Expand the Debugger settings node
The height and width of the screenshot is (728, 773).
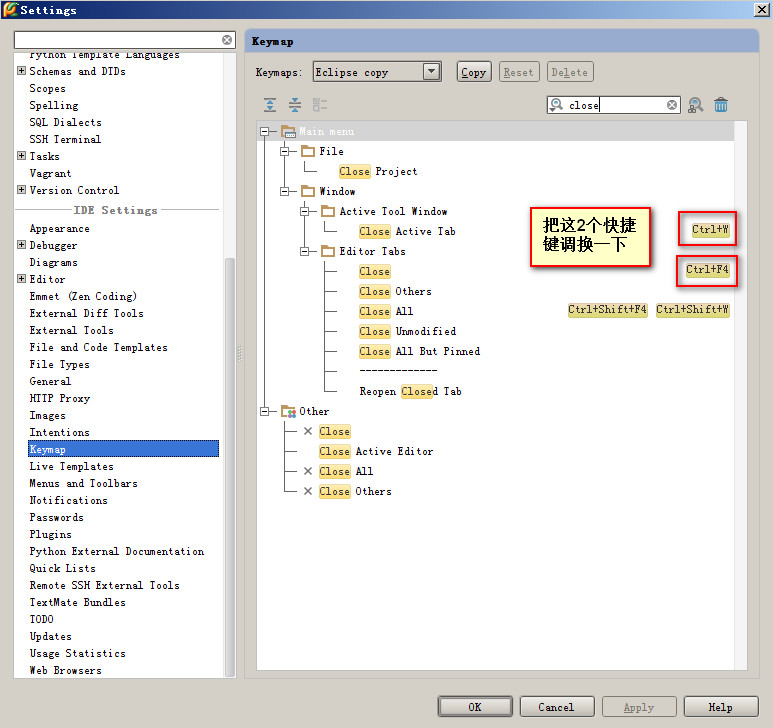pyautogui.click(x=21, y=245)
